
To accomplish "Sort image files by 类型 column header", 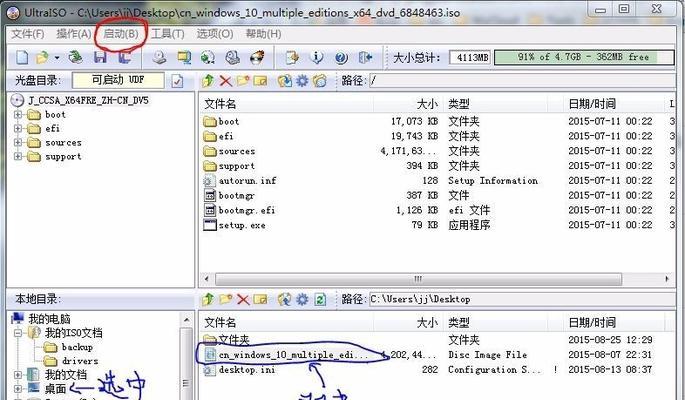I will tap(495, 104).
